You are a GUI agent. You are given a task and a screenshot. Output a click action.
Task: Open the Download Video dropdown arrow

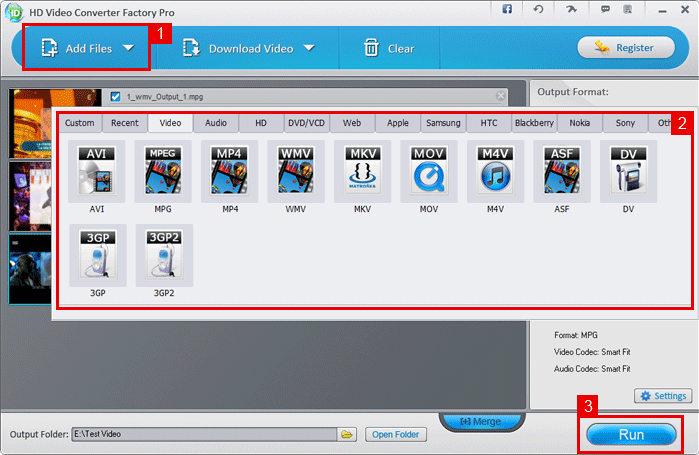coord(309,48)
